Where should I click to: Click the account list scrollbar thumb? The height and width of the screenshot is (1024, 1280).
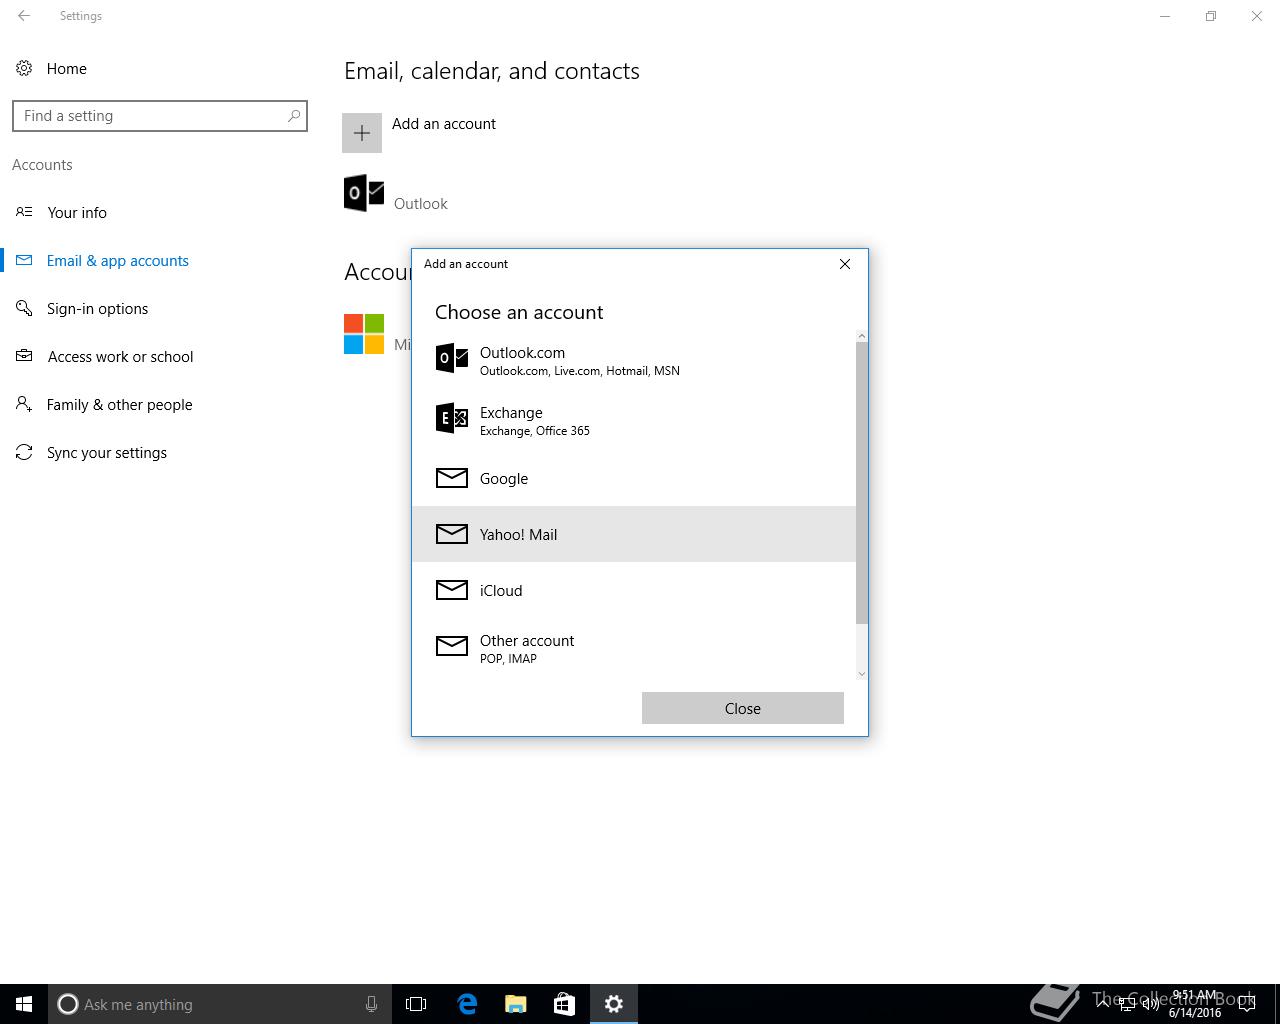point(862,482)
